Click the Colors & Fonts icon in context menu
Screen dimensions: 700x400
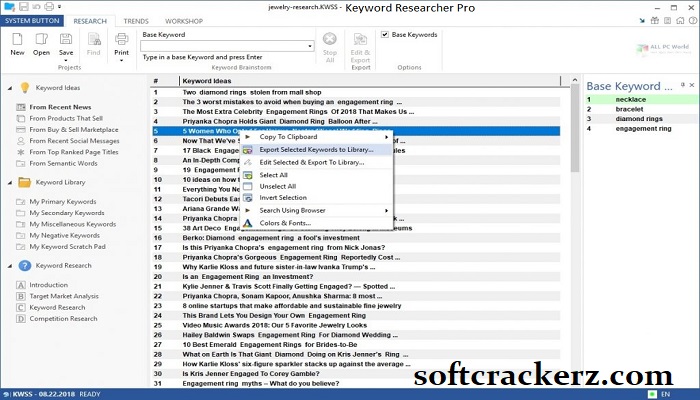point(248,223)
